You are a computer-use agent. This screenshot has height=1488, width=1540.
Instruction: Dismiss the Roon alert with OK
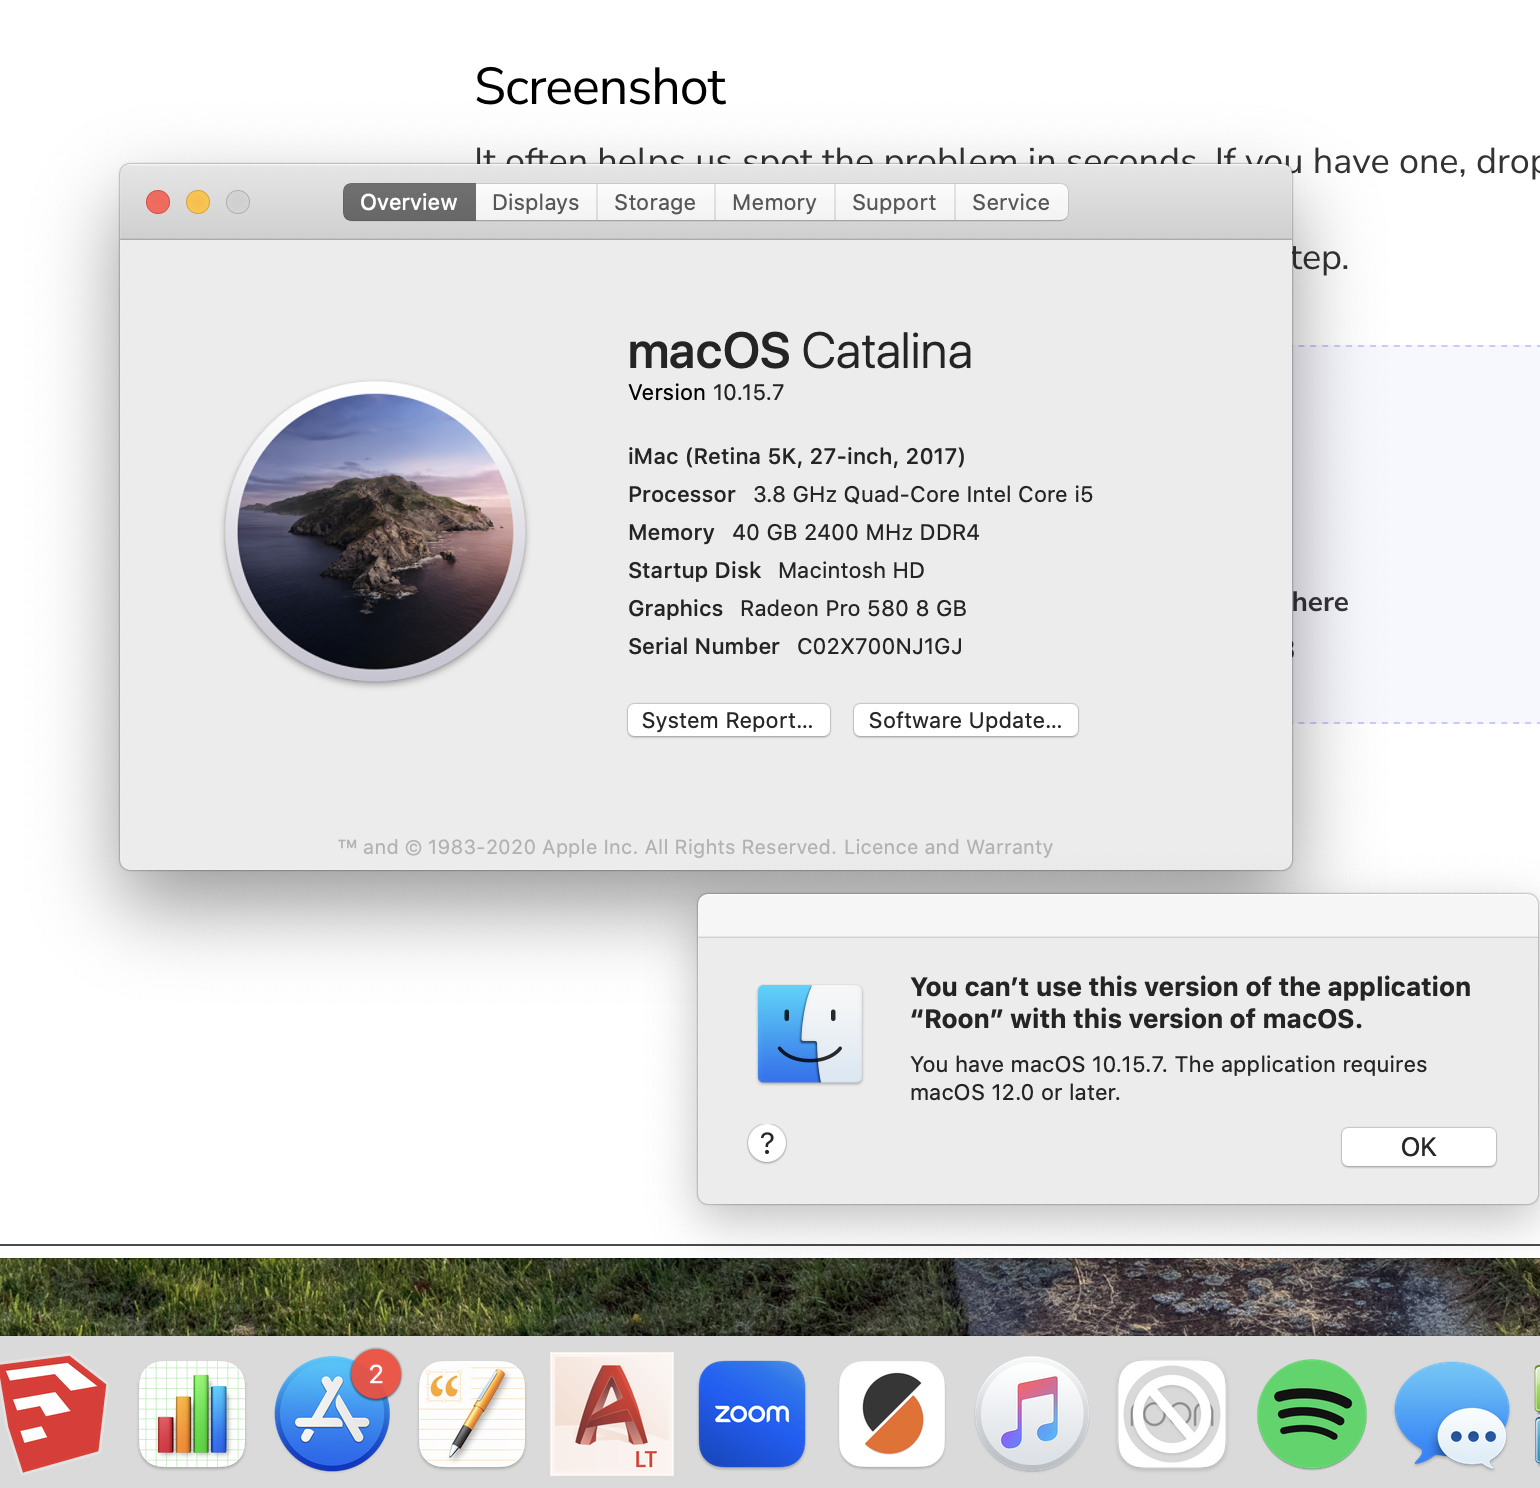[x=1418, y=1147]
